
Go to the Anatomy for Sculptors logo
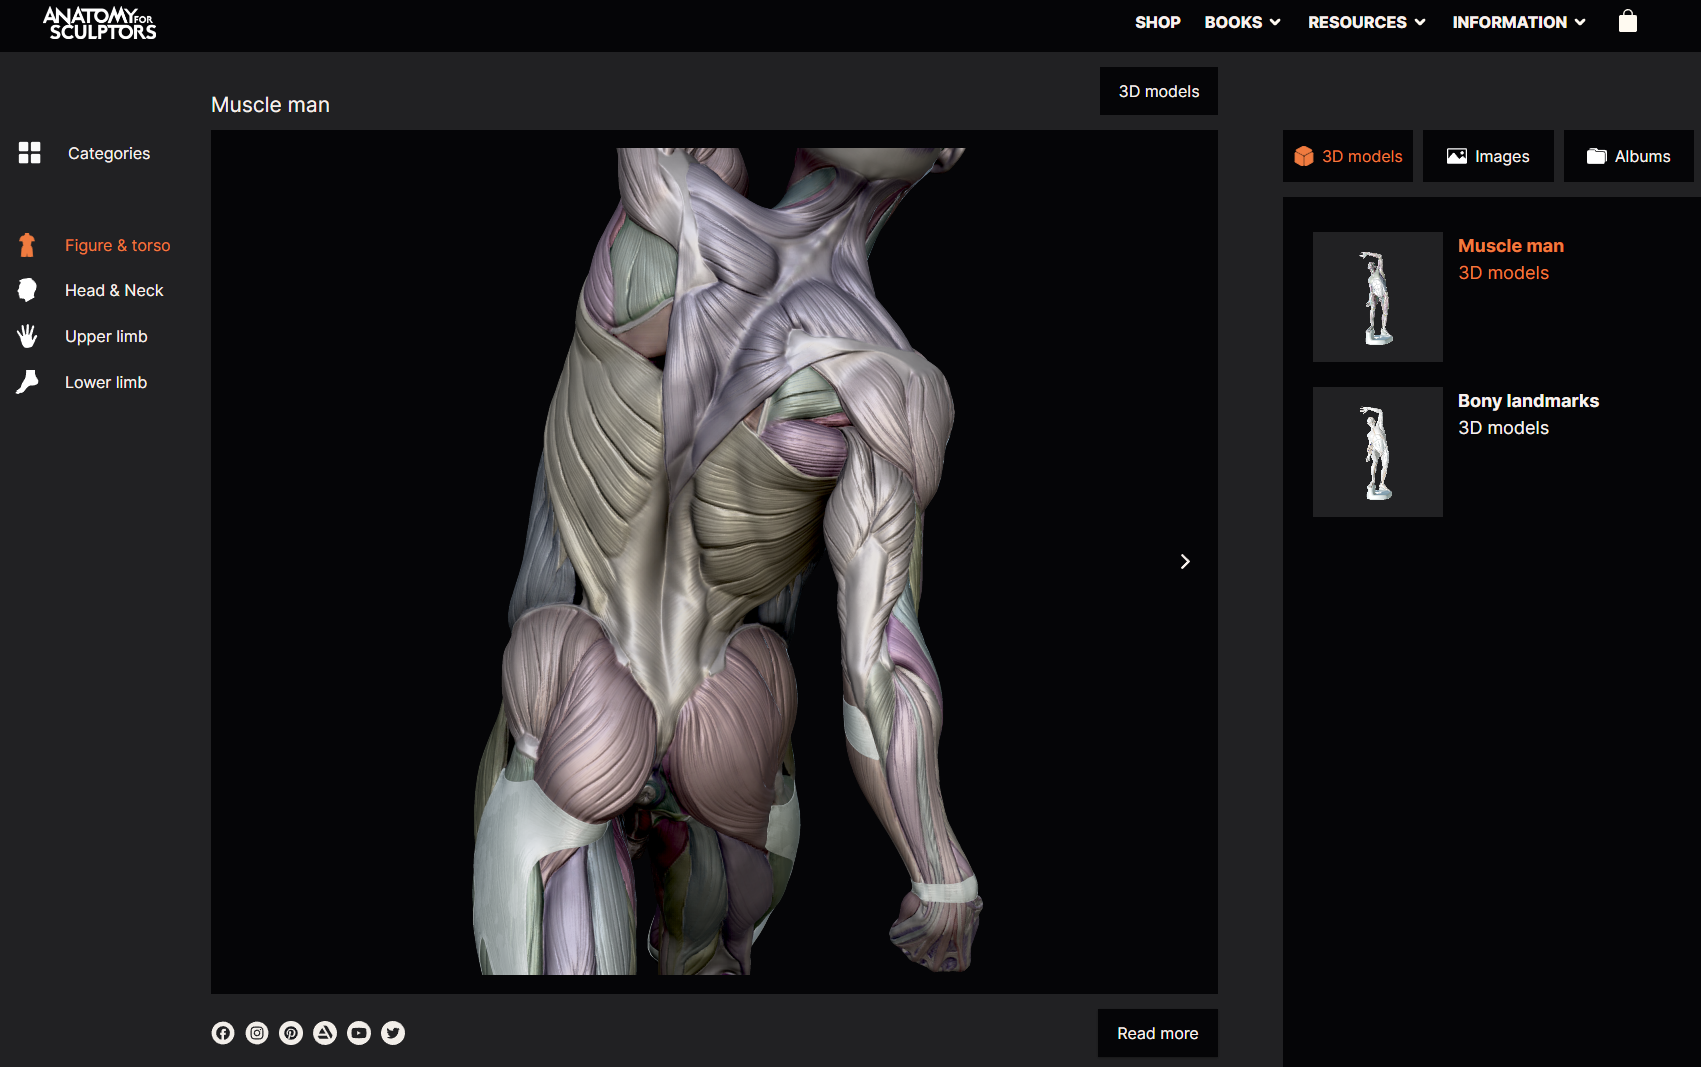[99, 23]
